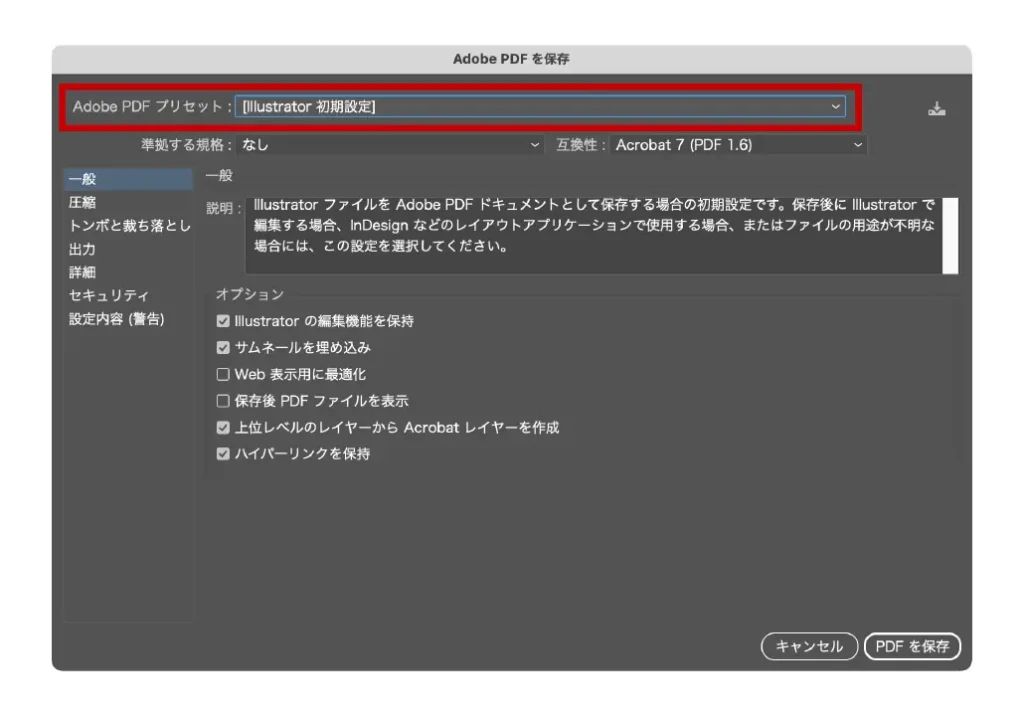Screen dimensions: 1024x716
Task: Open the 互換性 Acrobat 7 dropdown
Action: click(738, 145)
